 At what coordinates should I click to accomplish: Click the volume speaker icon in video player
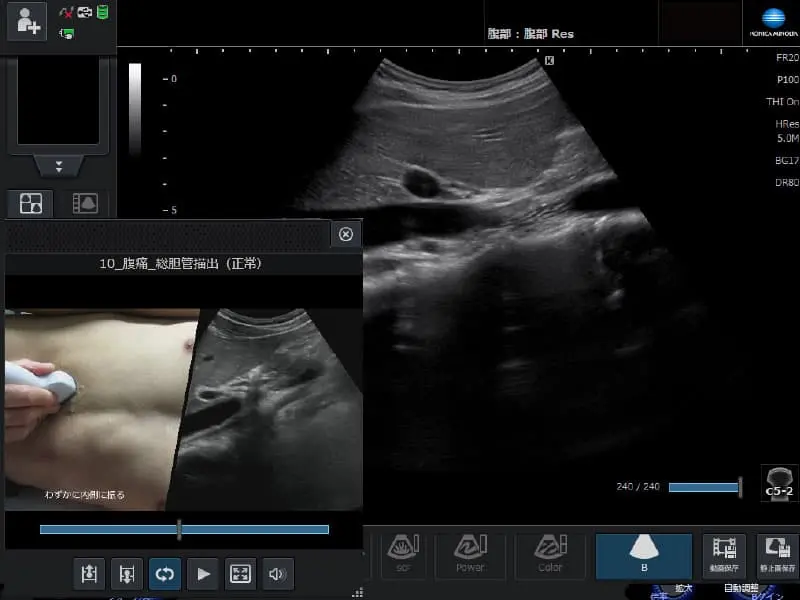(x=278, y=574)
